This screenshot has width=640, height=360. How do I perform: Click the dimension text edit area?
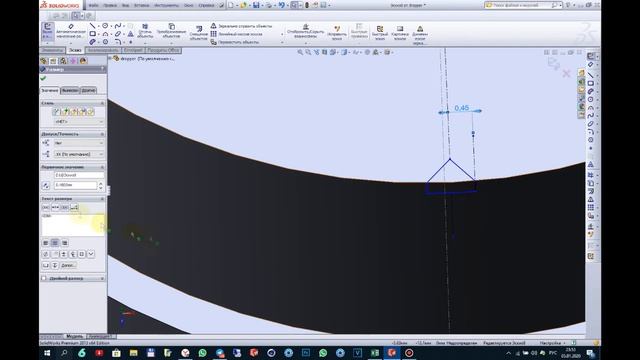tap(73, 224)
